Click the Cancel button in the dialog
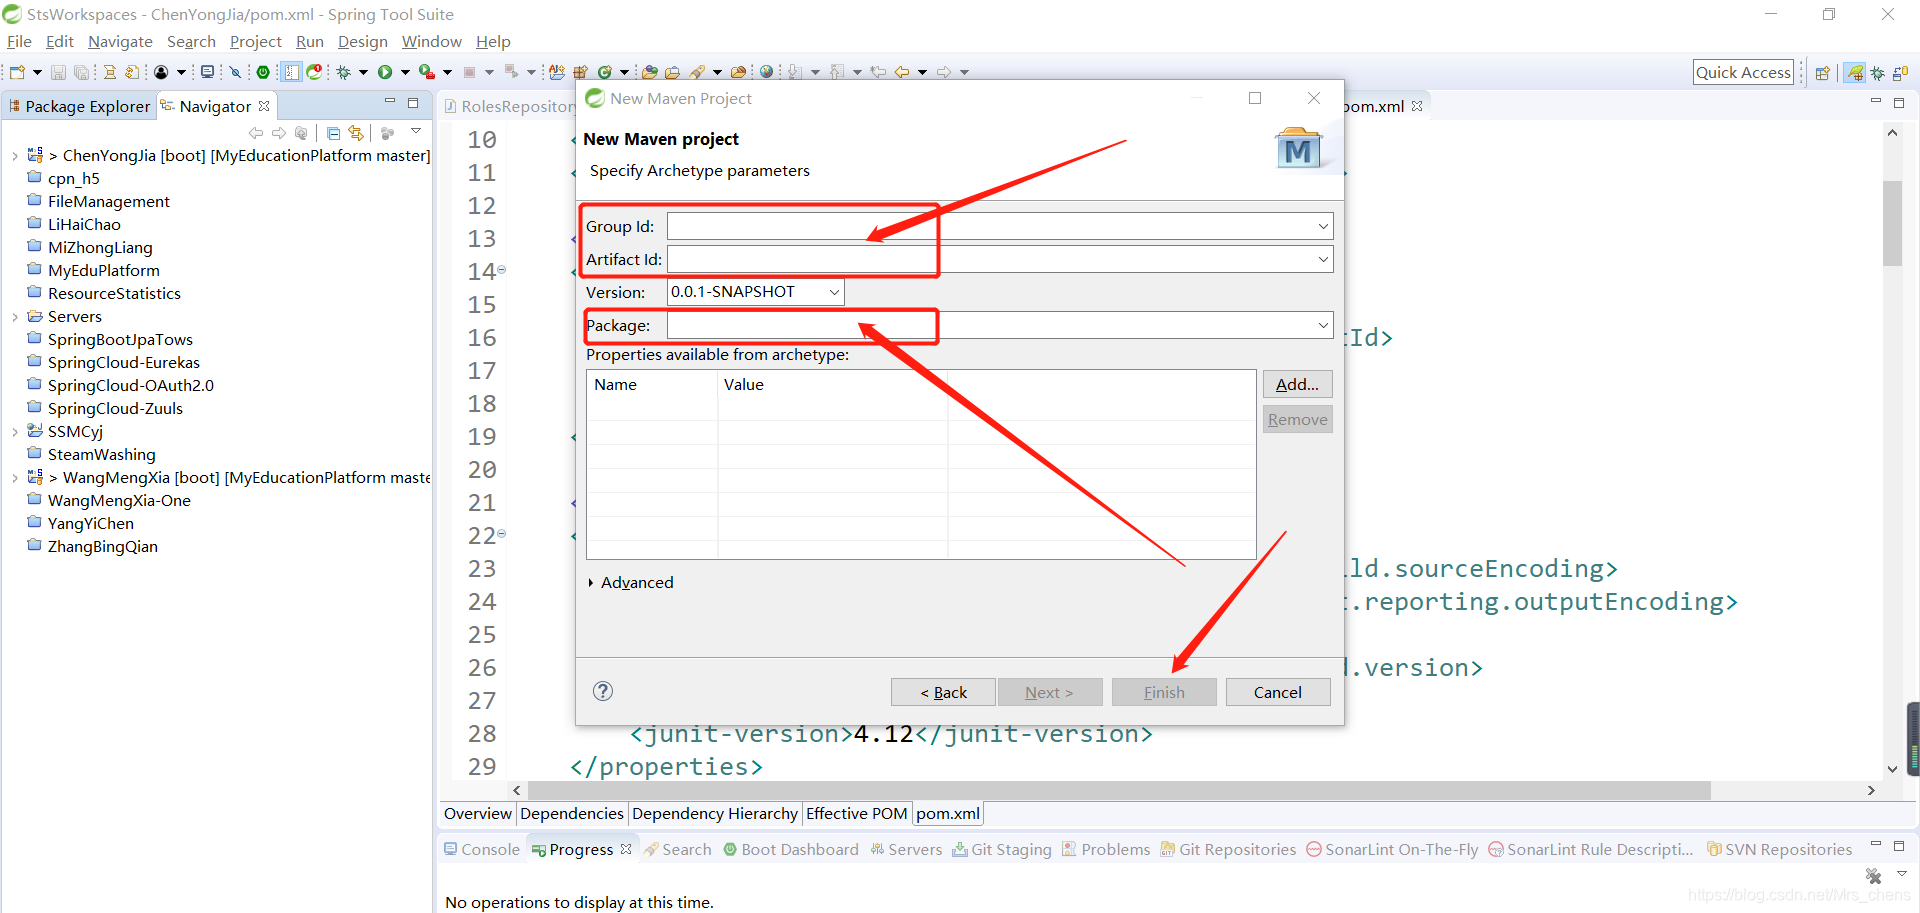Viewport: 1920px width, 913px height. (1278, 692)
